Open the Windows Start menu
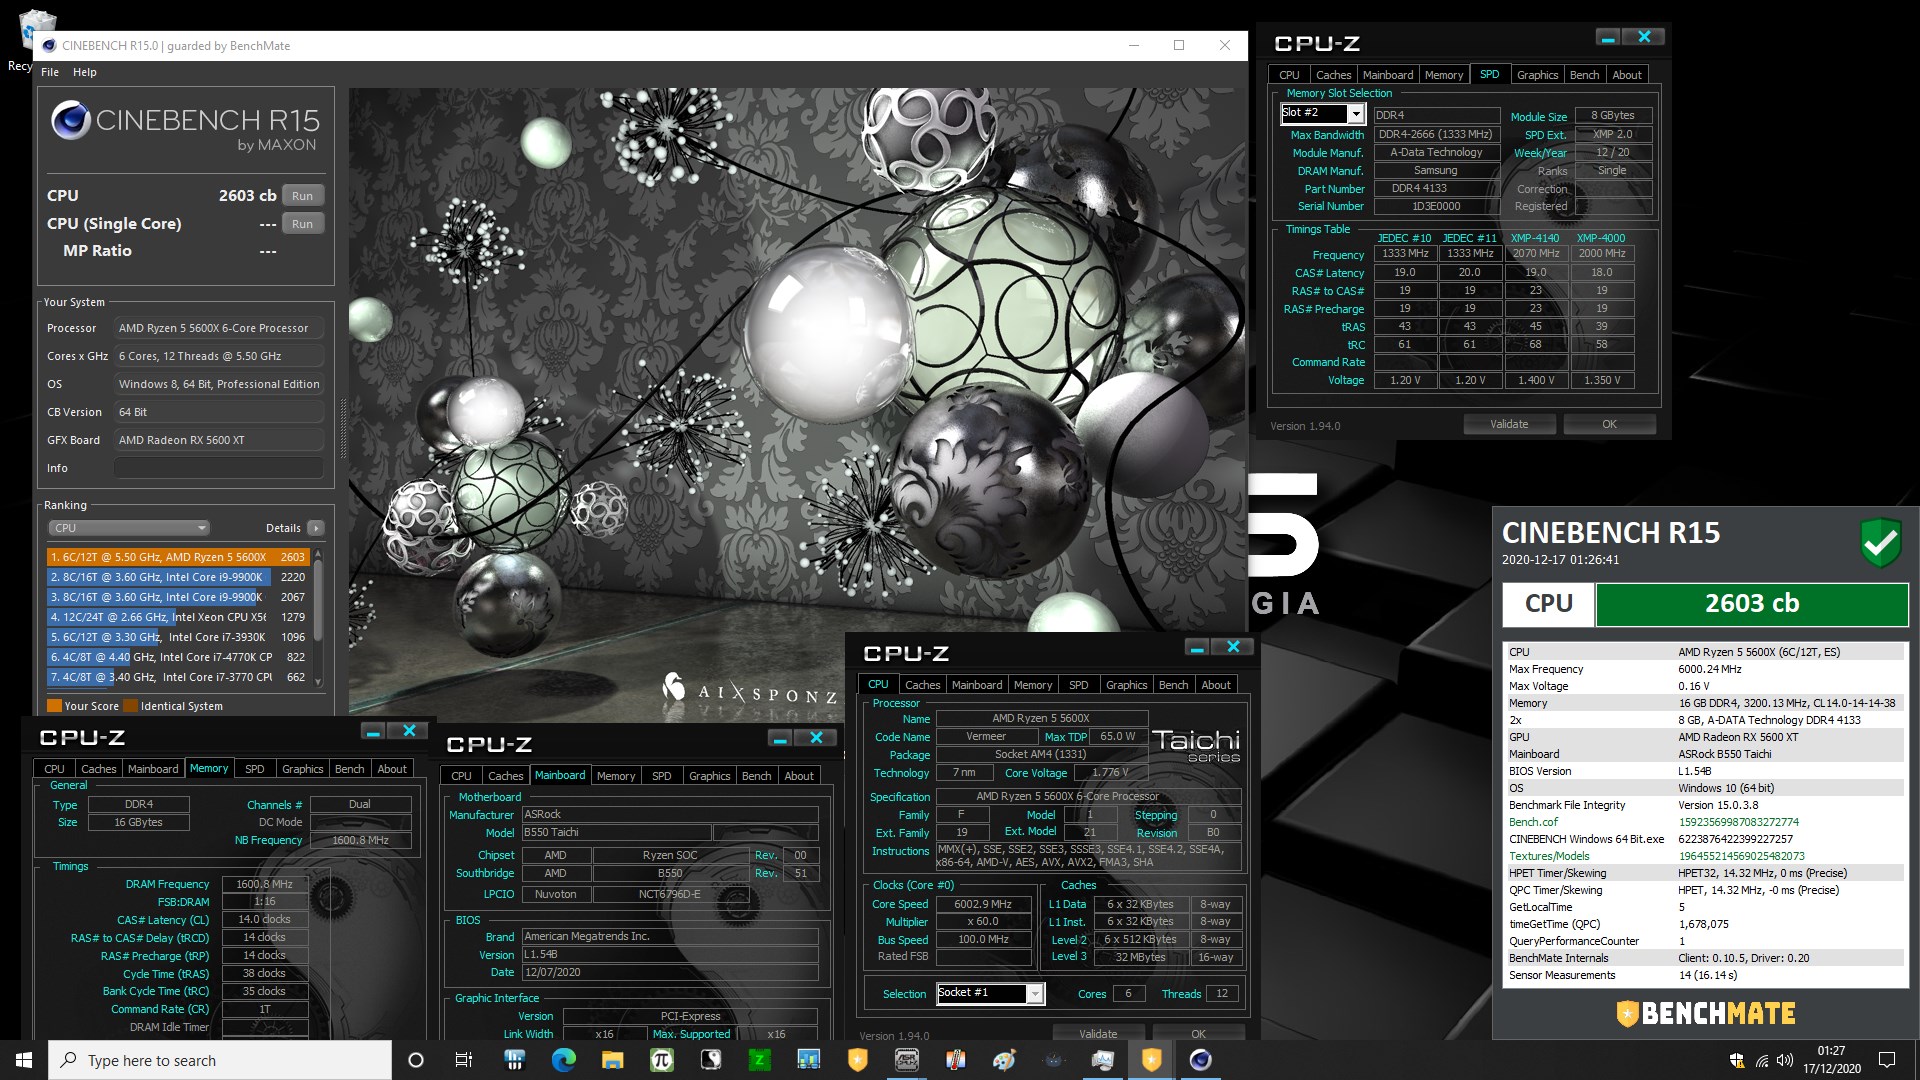1920x1080 pixels. [24, 1060]
